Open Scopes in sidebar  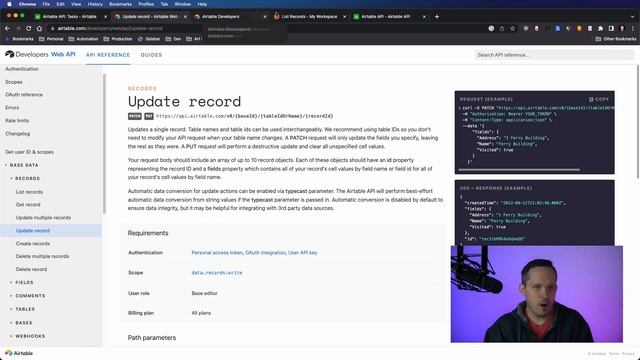pos(13,82)
